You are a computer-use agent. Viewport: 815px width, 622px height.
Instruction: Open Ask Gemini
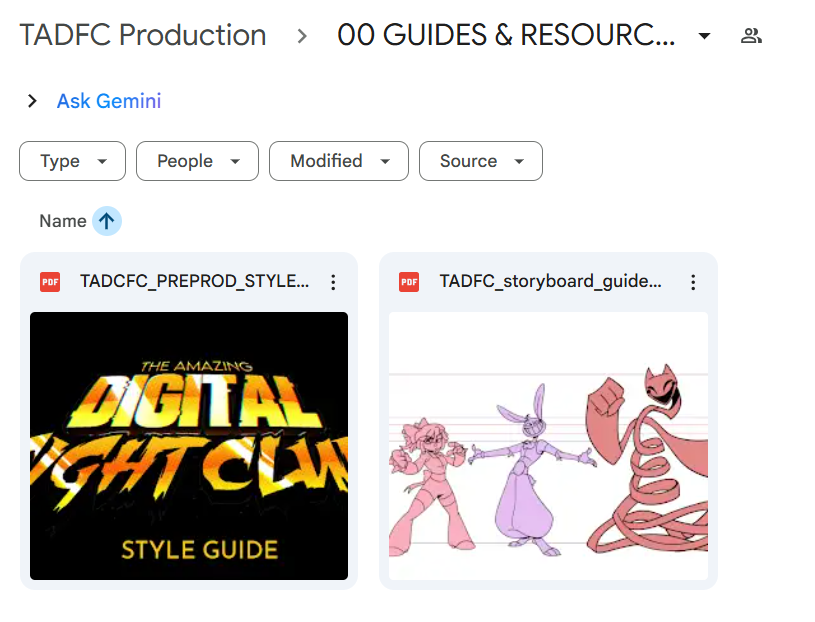pos(108,100)
